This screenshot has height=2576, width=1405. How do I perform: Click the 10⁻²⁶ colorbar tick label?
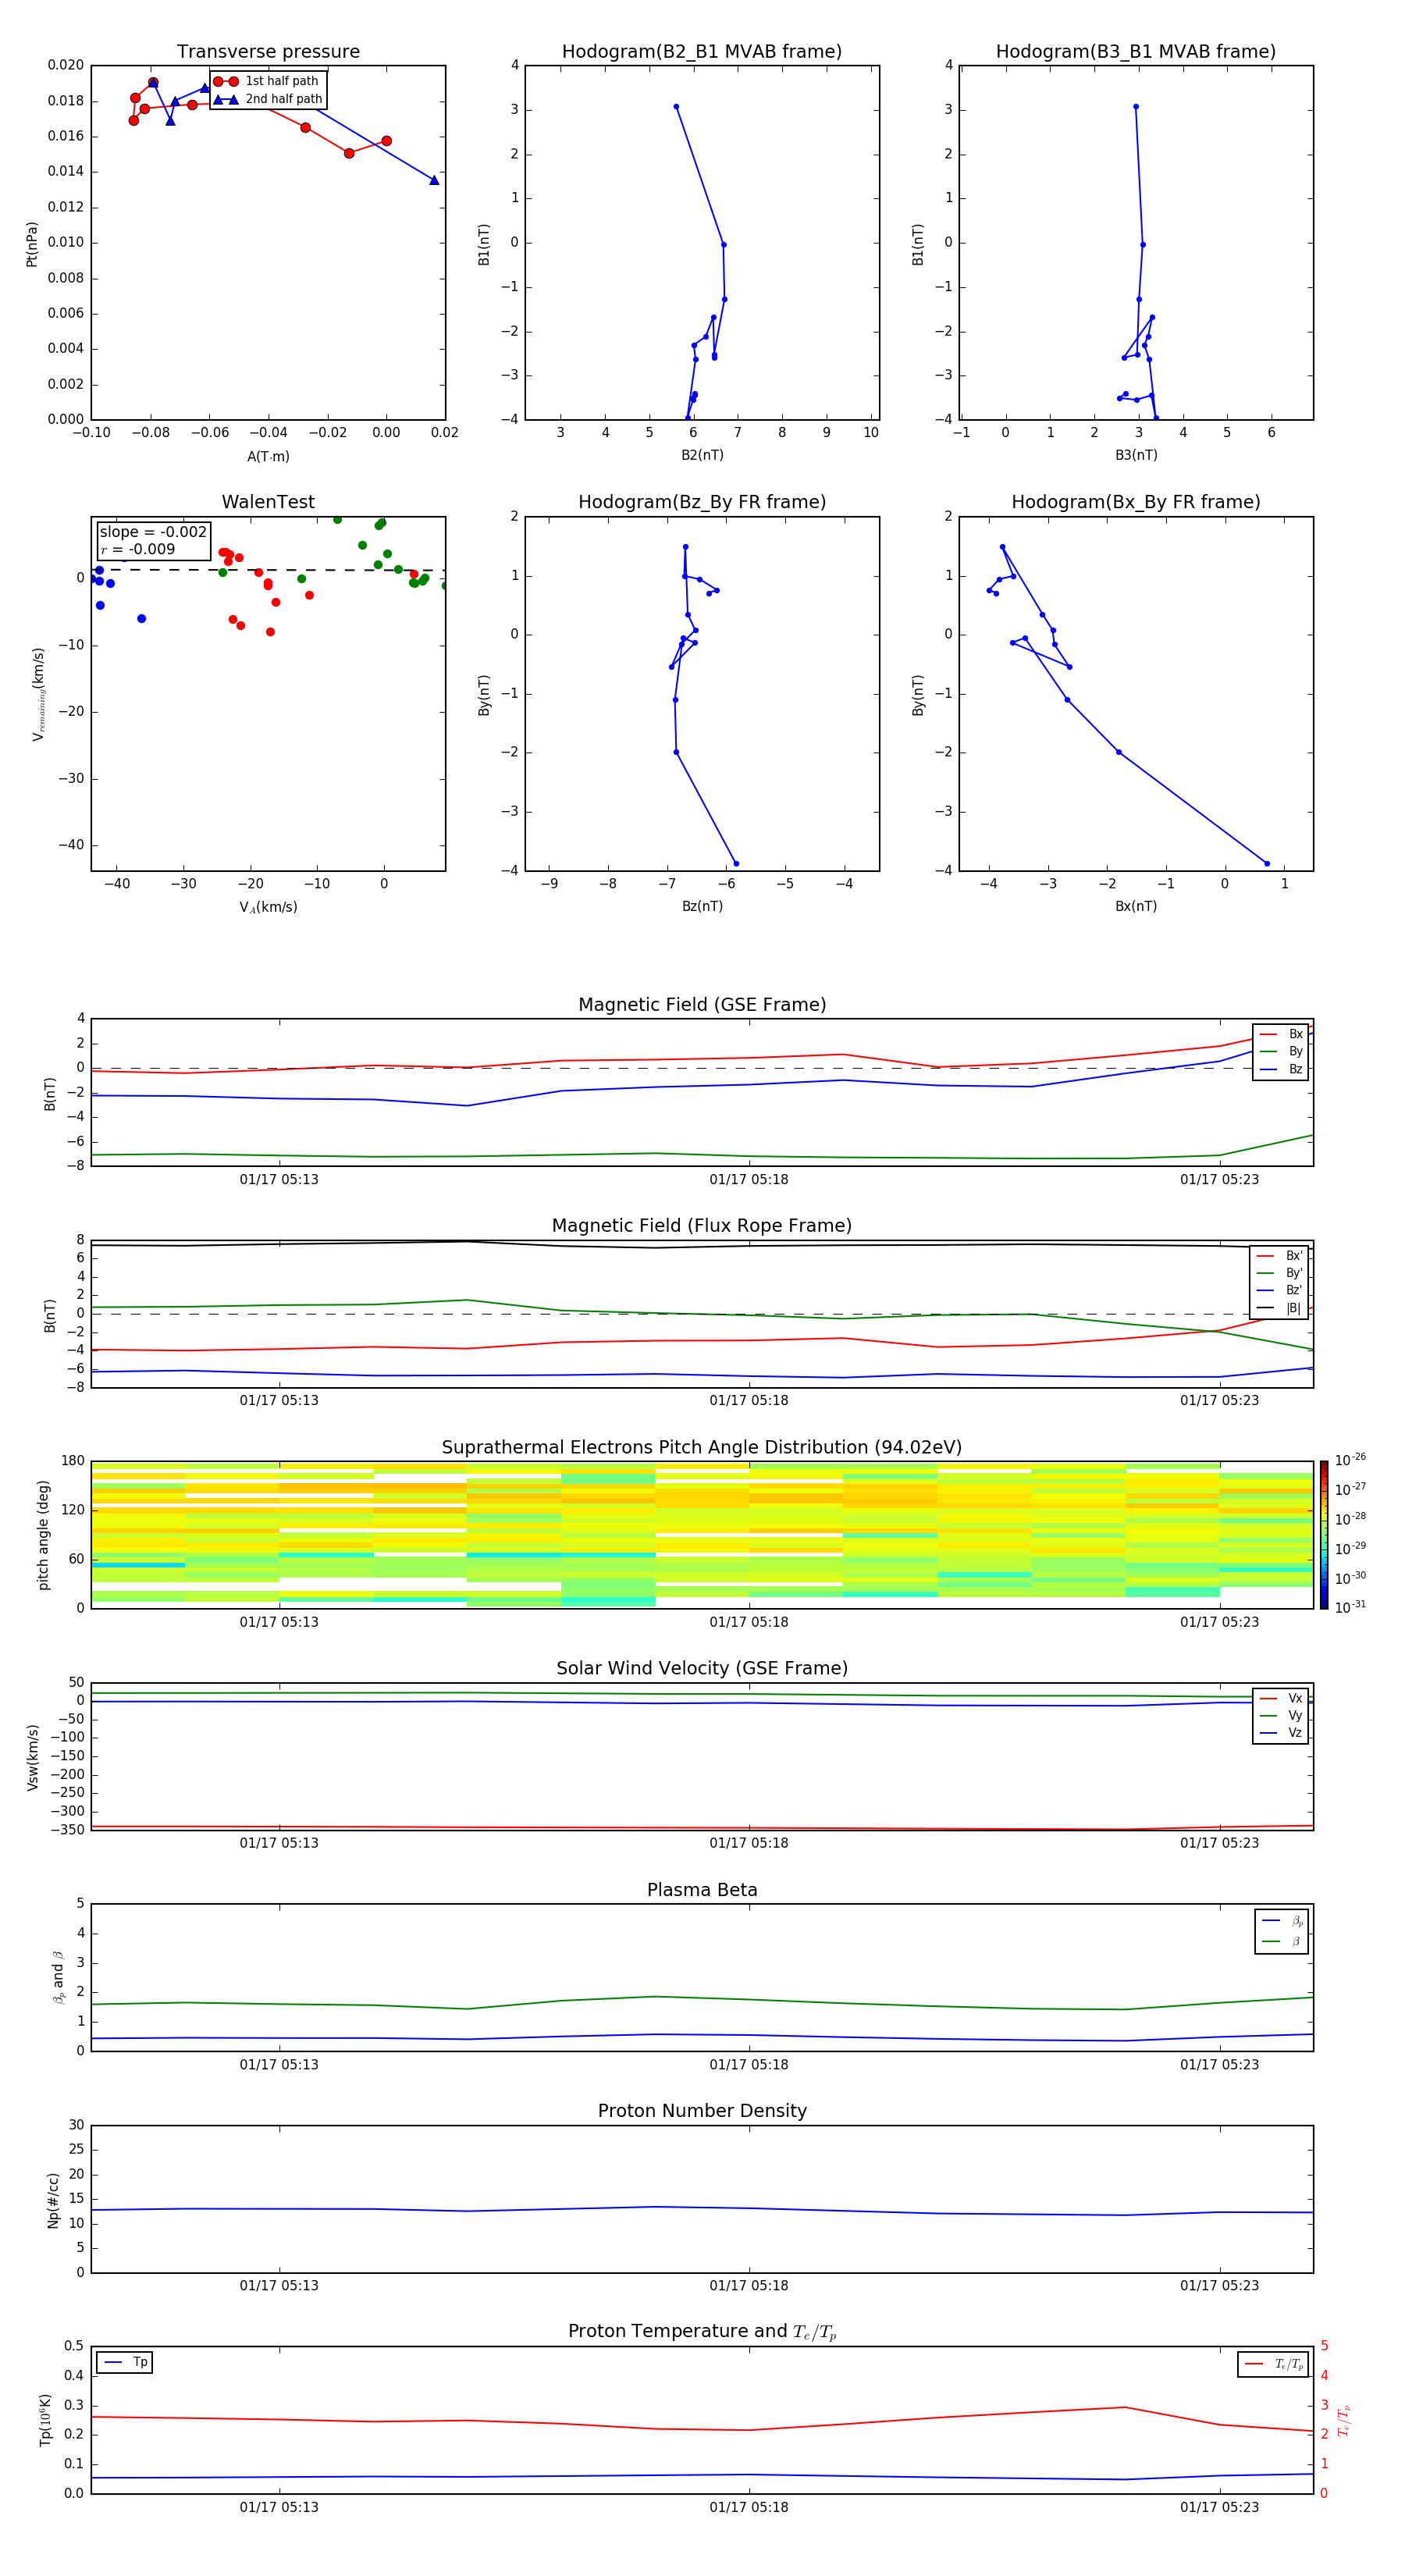coord(1350,1460)
